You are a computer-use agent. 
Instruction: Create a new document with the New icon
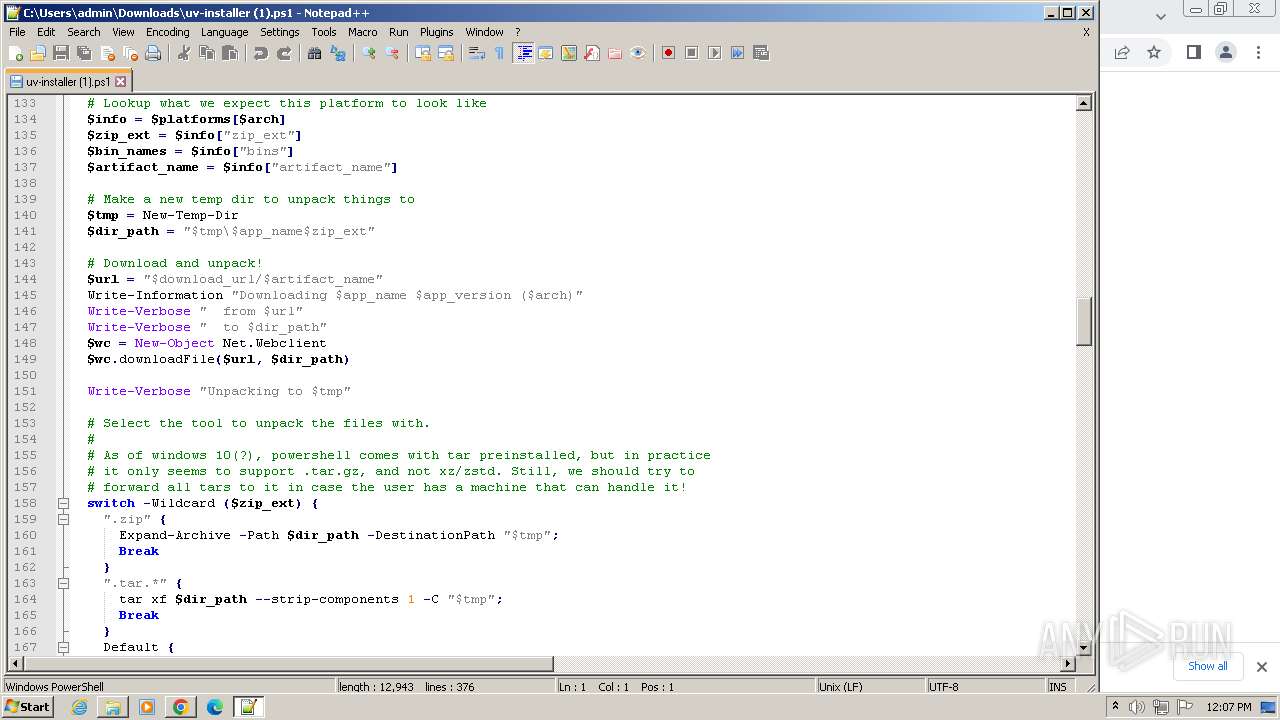[16, 53]
